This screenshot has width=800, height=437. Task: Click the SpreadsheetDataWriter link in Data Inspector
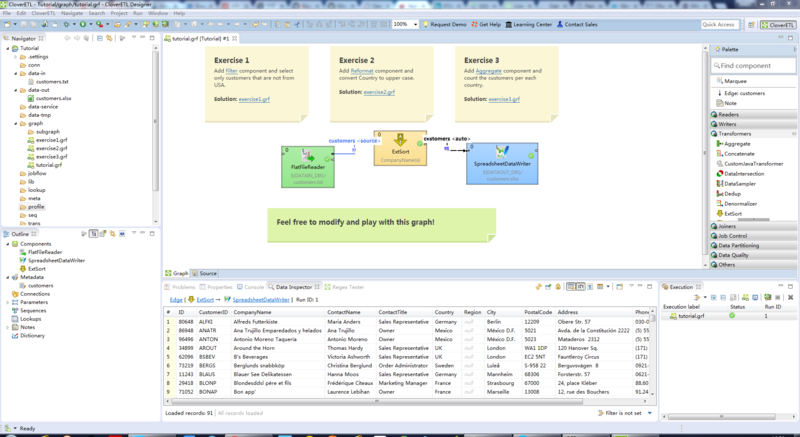(261, 300)
